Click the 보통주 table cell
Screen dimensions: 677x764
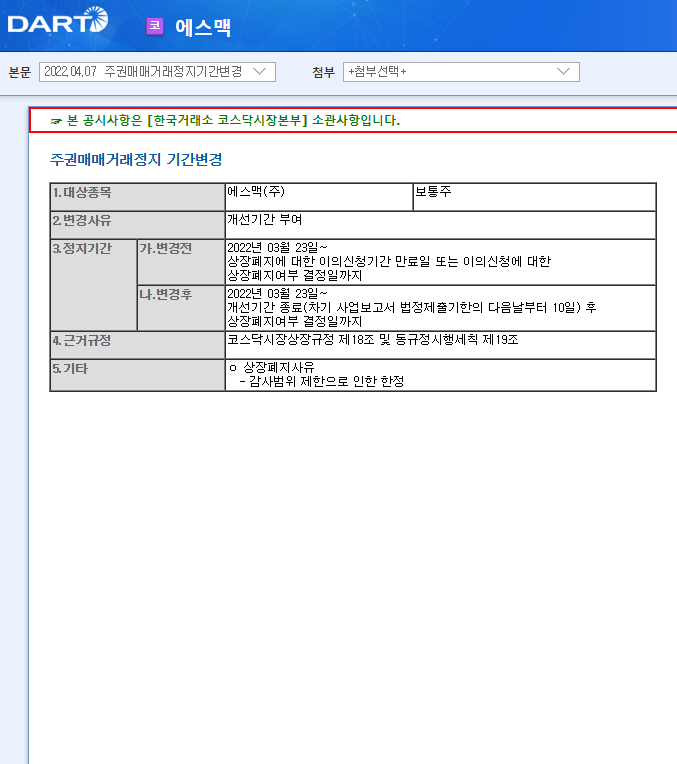point(534,197)
